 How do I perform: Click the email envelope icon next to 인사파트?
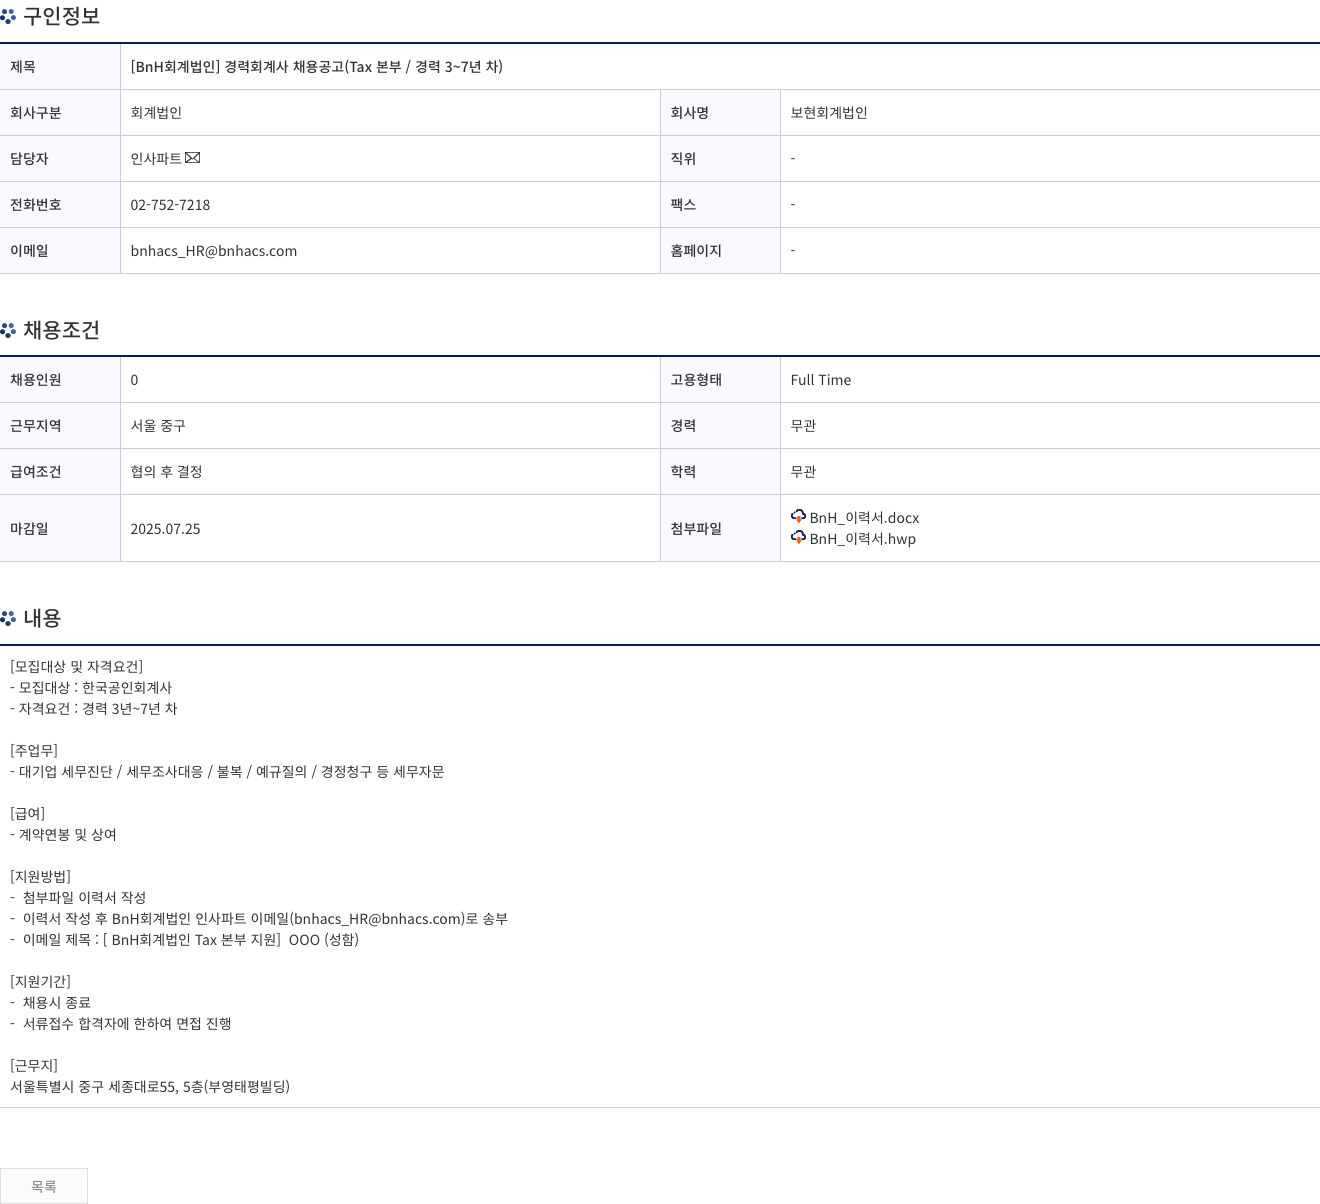[193, 157]
